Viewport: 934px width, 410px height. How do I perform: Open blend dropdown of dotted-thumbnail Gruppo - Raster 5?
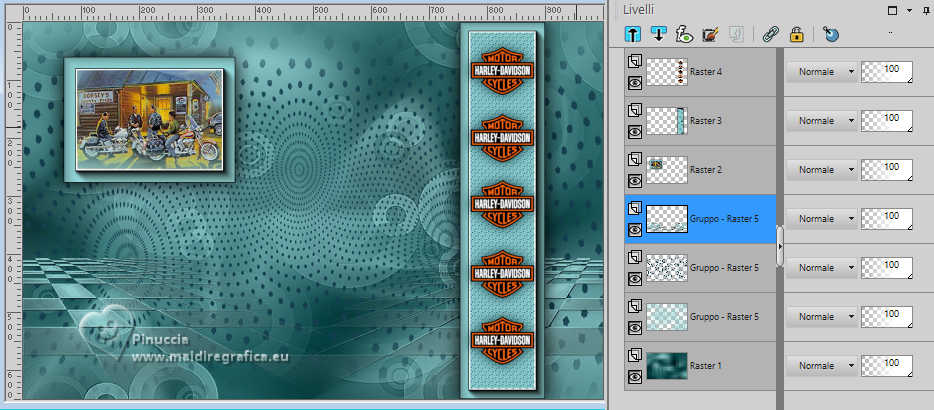tap(821, 268)
